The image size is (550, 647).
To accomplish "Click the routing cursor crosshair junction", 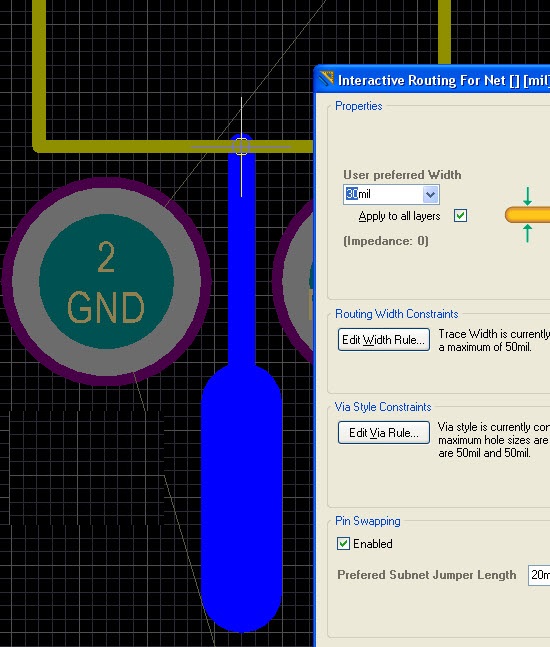I will pyautogui.click(x=242, y=146).
